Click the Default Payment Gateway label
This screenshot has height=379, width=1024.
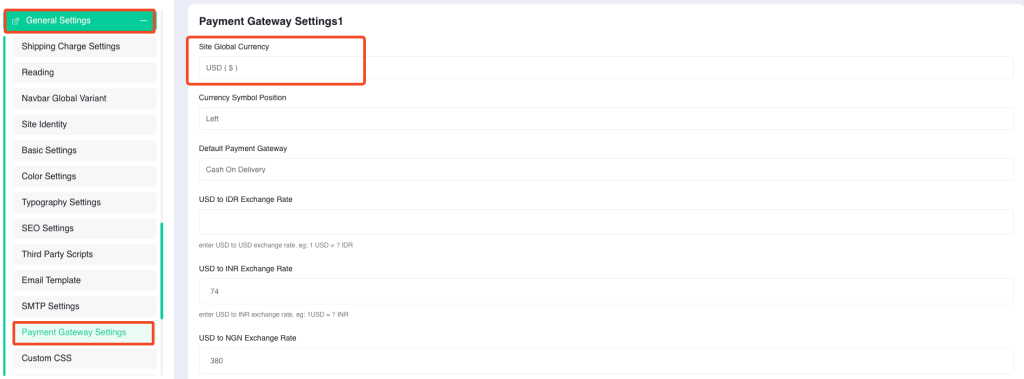(243, 148)
